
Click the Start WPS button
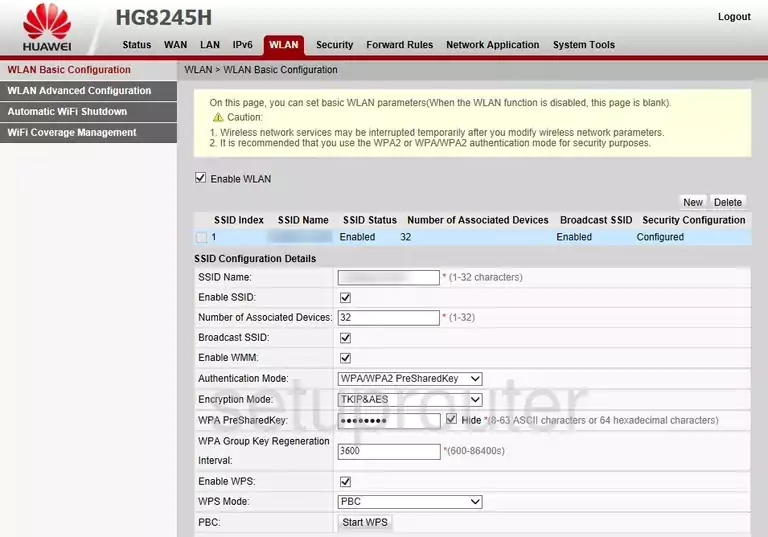(x=365, y=522)
